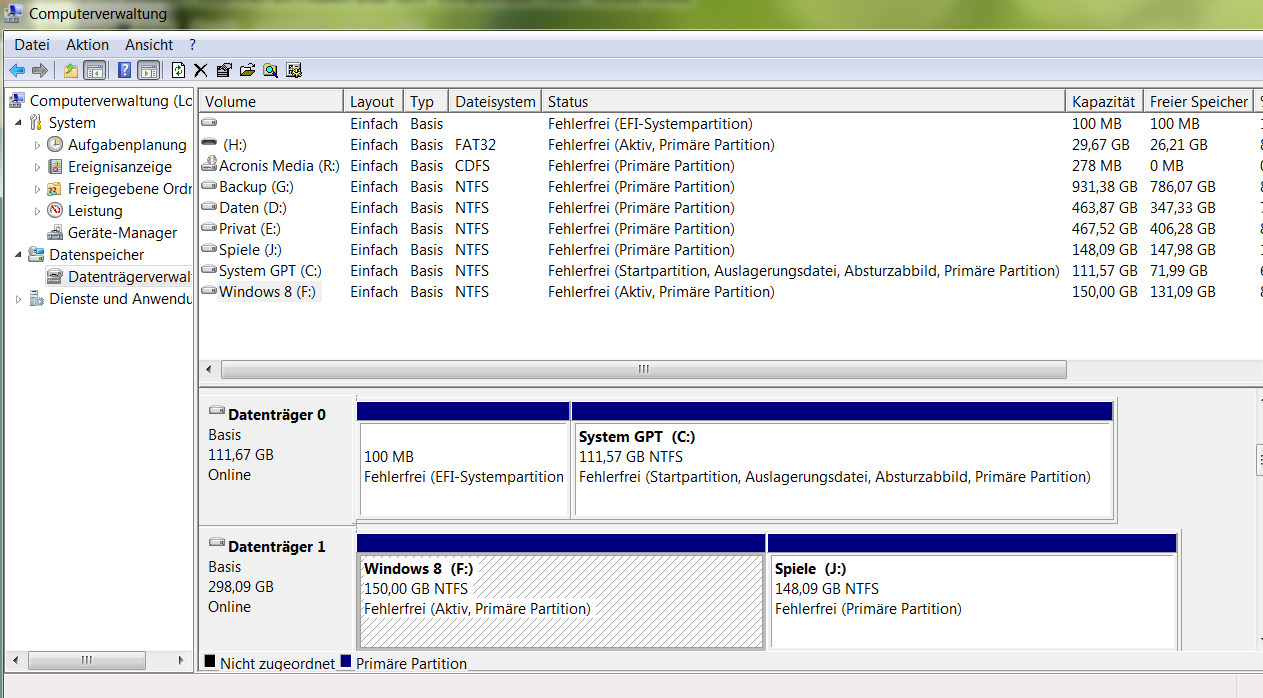This screenshot has height=698, width=1263.
Task: Select Geräte-Manager in the tree
Action: [122, 233]
